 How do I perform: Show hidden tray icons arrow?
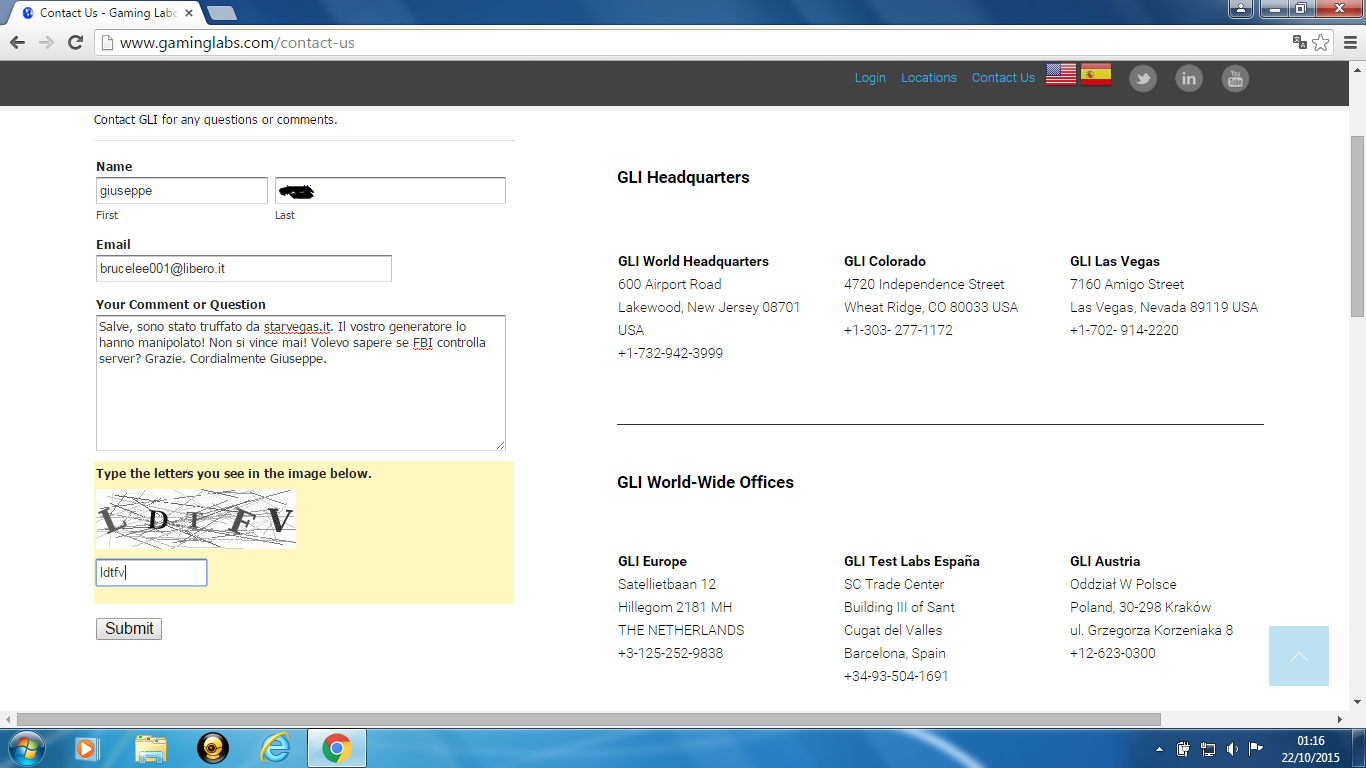pyautogui.click(x=1159, y=749)
